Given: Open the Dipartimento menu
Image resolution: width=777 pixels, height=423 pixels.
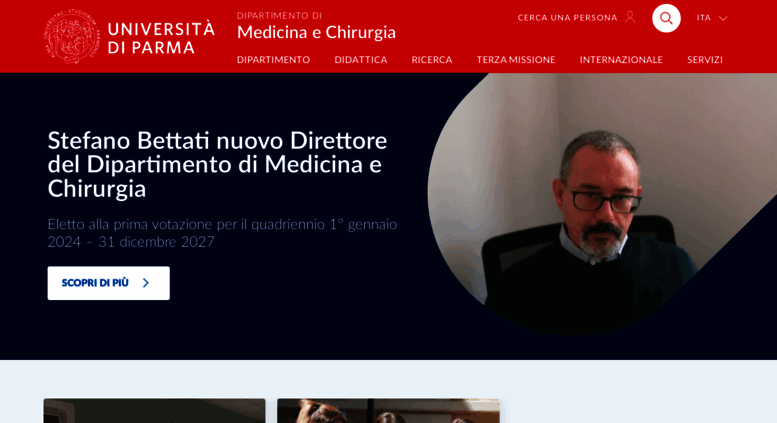Looking at the screenshot, I should [x=274, y=60].
